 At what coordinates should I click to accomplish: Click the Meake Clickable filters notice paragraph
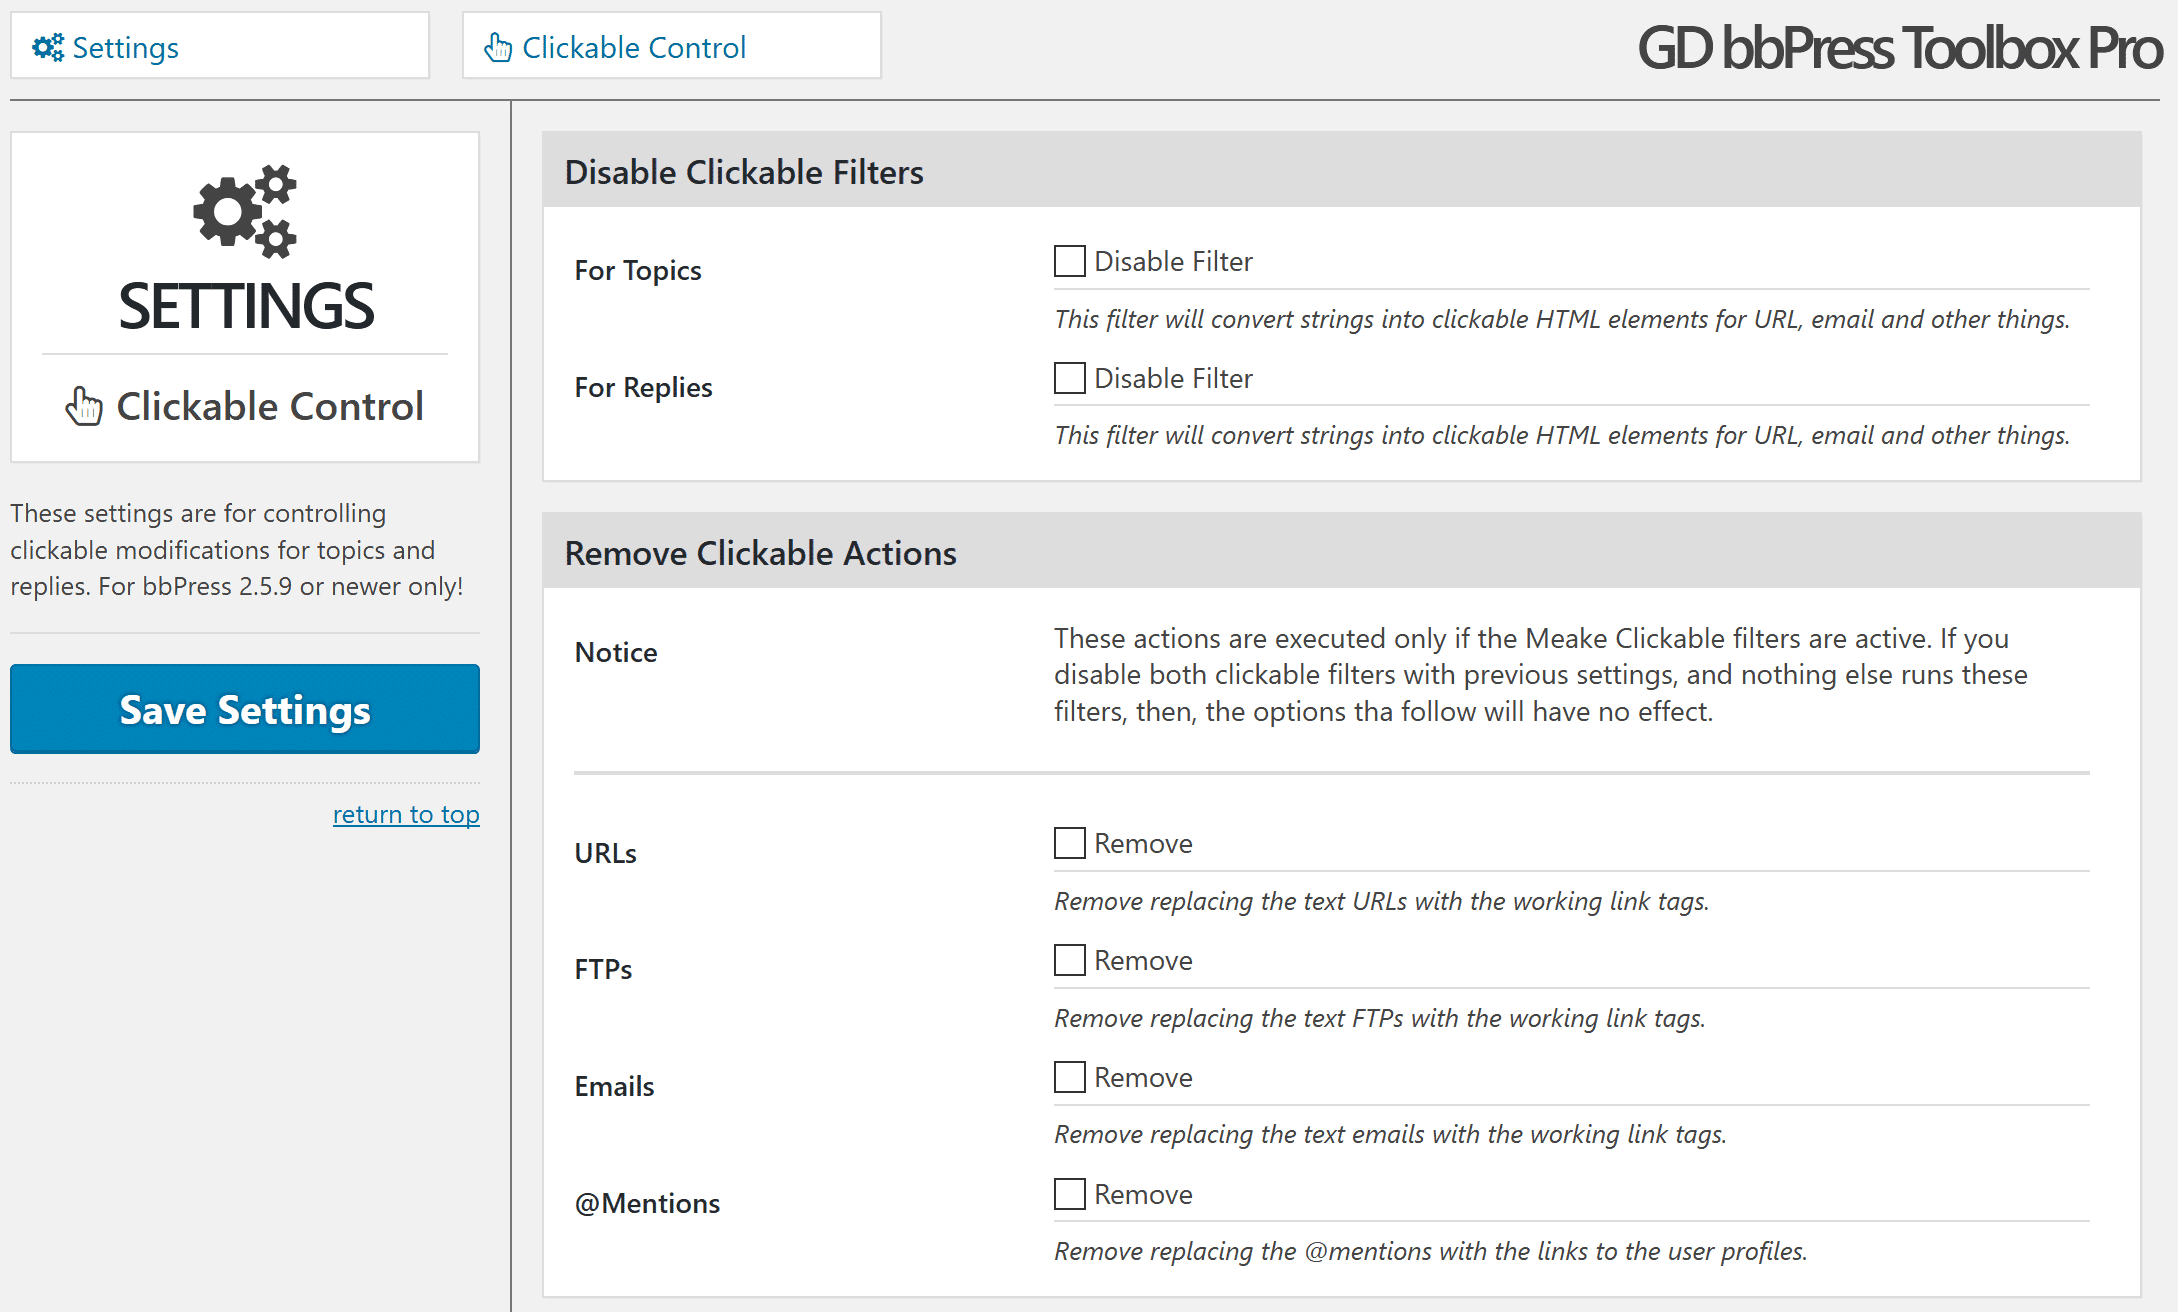pos(1540,675)
